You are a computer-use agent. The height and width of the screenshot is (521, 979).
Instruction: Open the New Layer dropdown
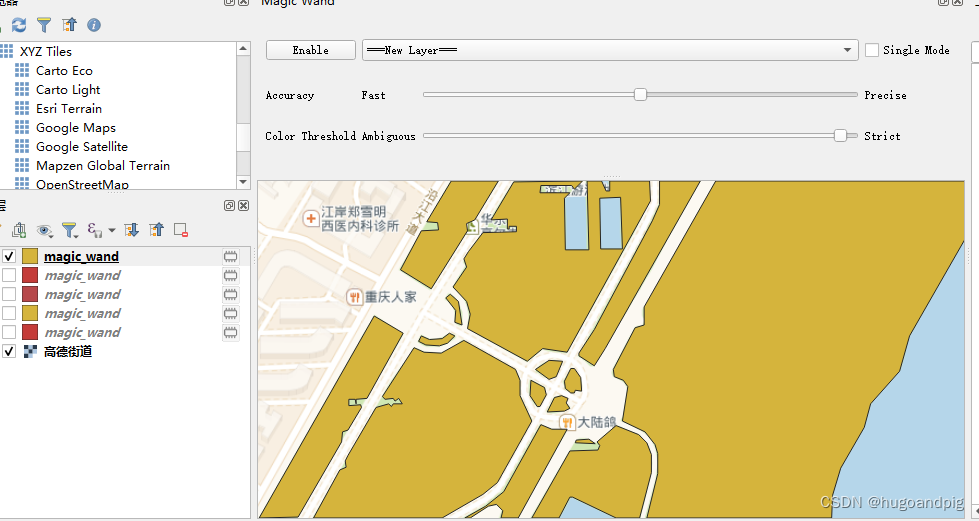[x=610, y=50]
